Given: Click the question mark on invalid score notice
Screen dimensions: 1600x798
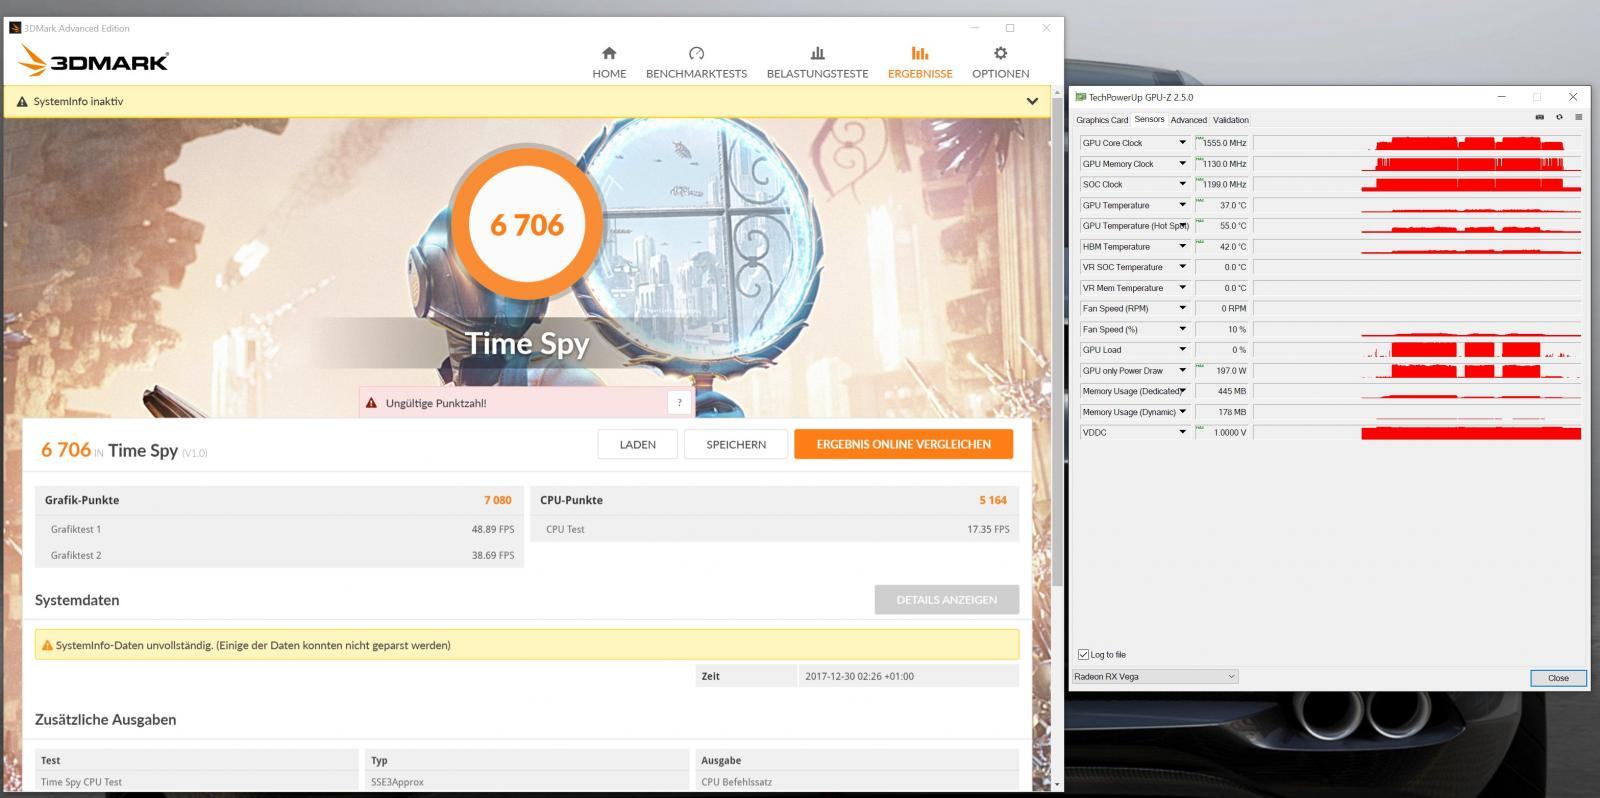Looking at the screenshot, I should click(679, 402).
